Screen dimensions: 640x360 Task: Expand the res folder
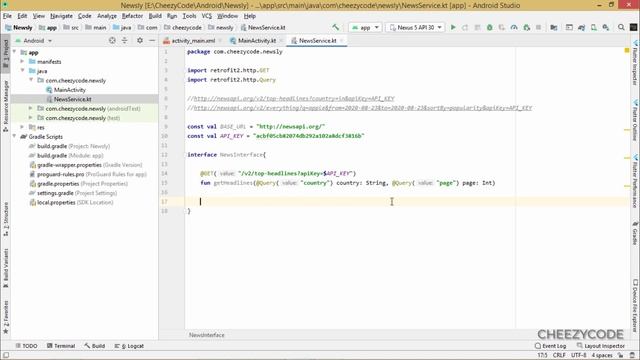coord(23,127)
